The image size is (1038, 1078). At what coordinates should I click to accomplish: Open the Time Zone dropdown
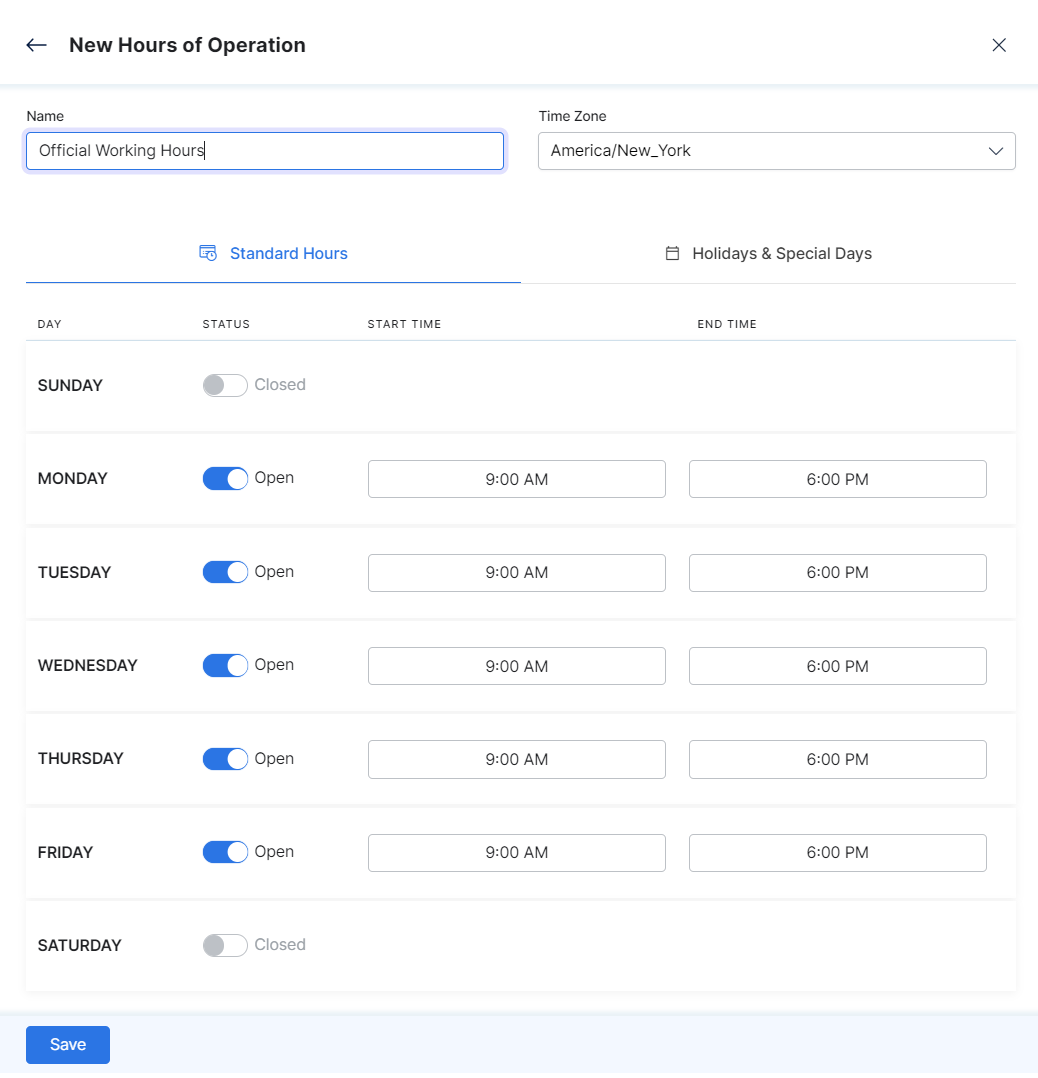[777, 151]
